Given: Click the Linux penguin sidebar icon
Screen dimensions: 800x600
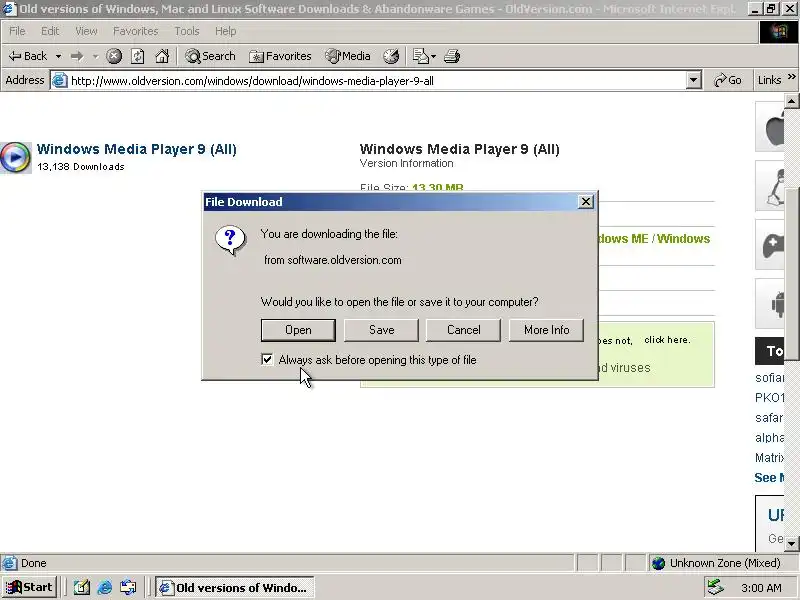Looking at the screenshot, I should point(770,186).
